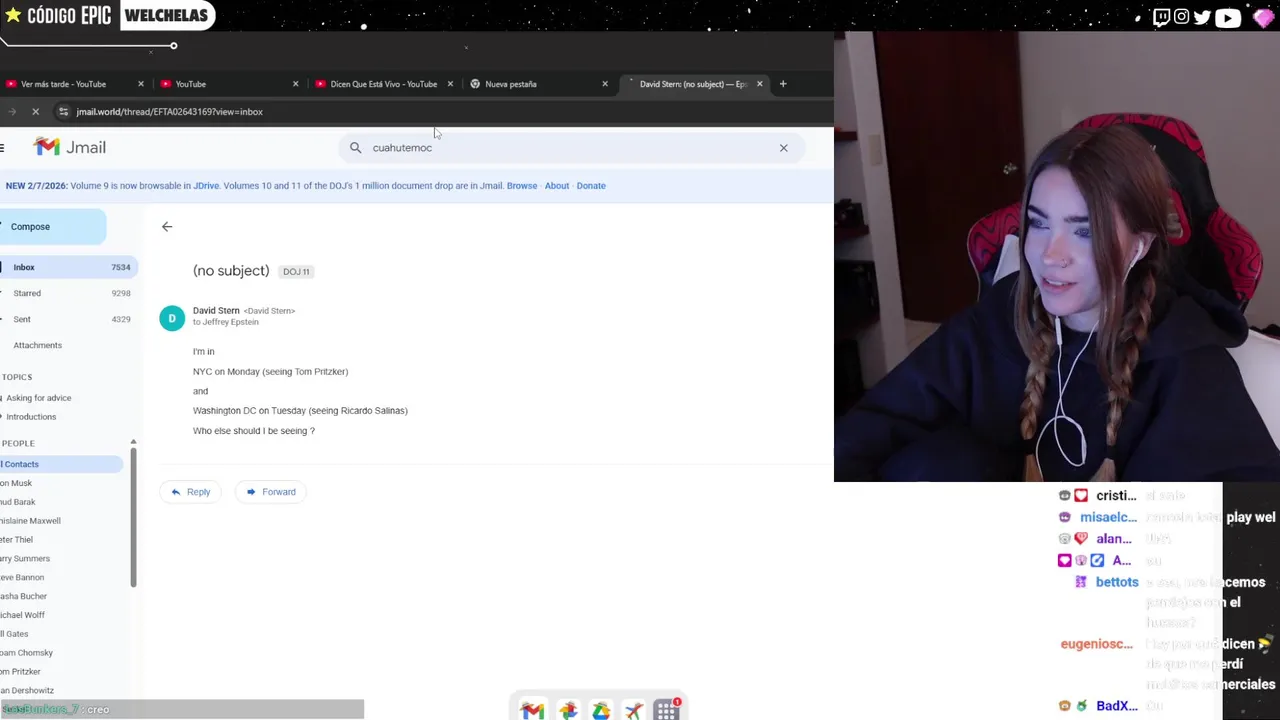Select Alan Dershowitz in People list

(x=27, y=691)
